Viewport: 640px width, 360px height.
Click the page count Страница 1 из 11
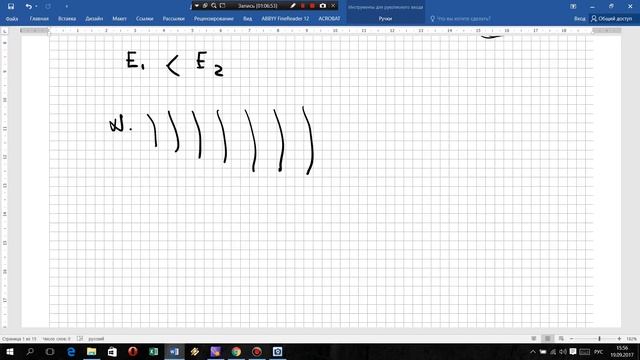pos(19,339)
